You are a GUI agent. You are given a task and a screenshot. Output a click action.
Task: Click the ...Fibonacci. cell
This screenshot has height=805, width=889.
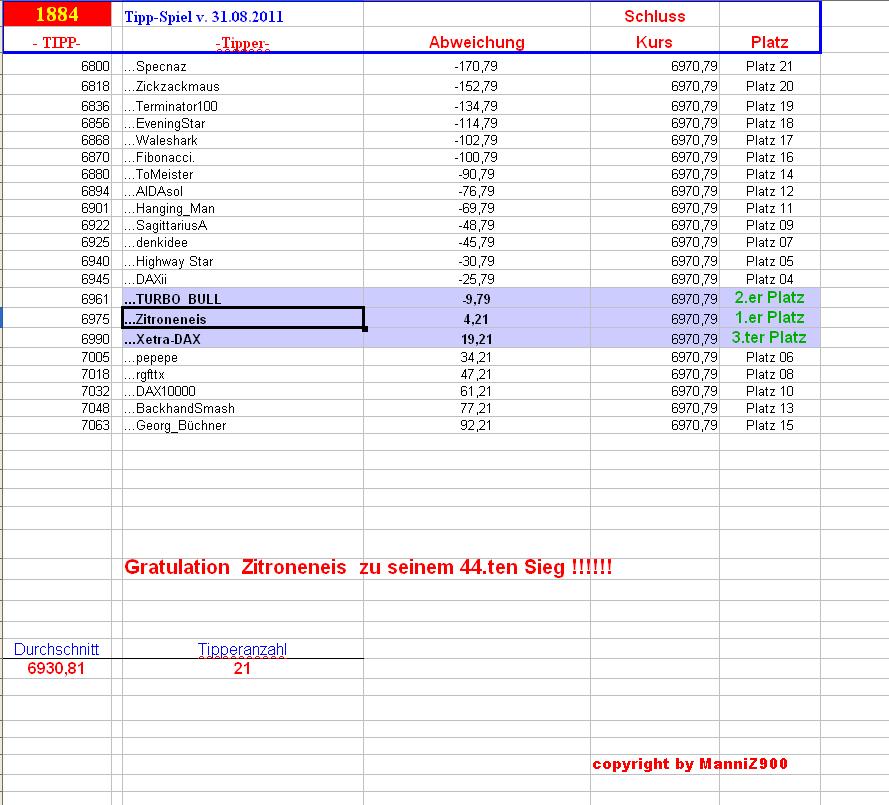point(243,157)
